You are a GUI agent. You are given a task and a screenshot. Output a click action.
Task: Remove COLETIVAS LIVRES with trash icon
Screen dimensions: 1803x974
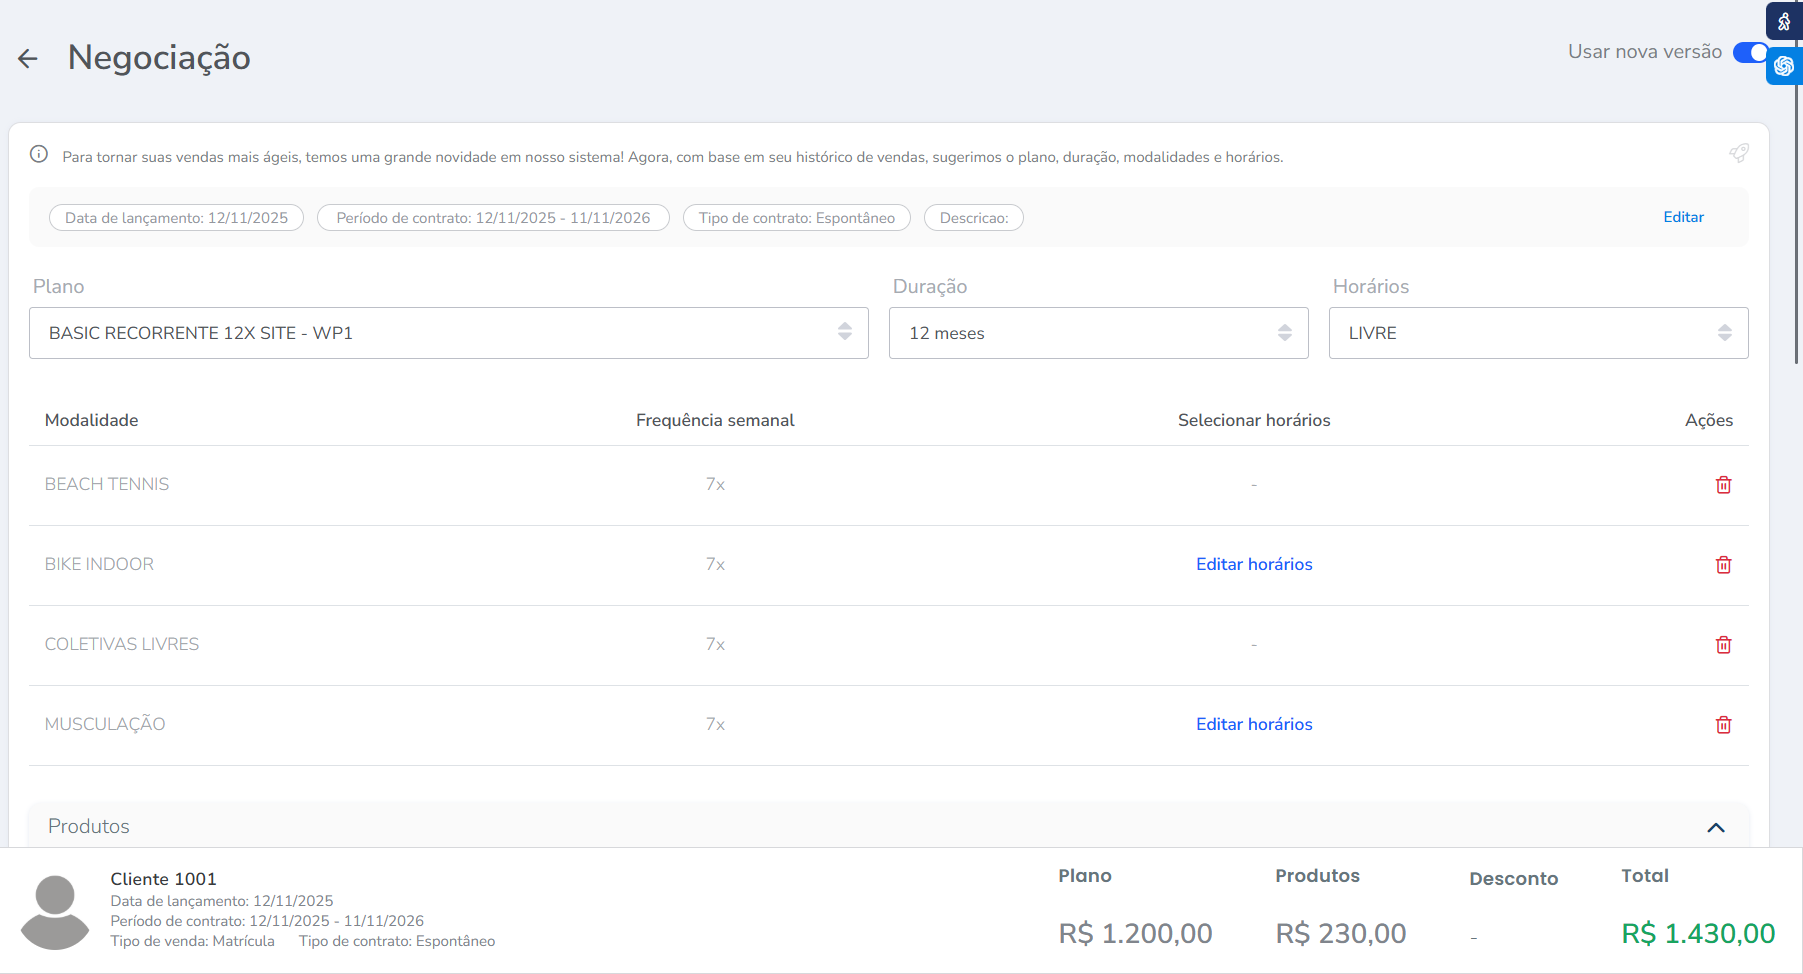point(1723,645)
